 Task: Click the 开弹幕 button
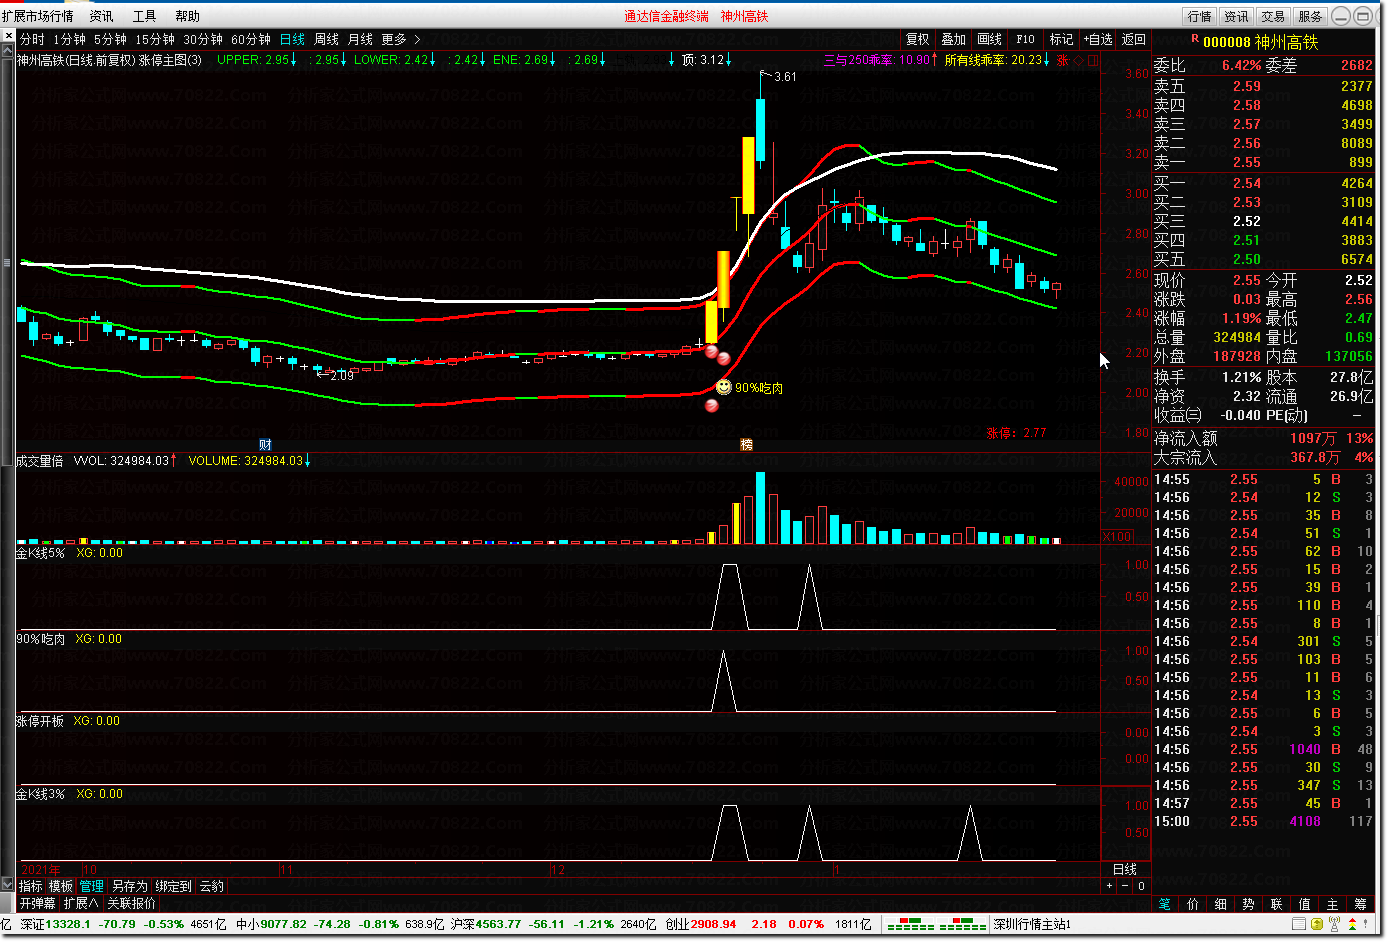coord(38,903)
